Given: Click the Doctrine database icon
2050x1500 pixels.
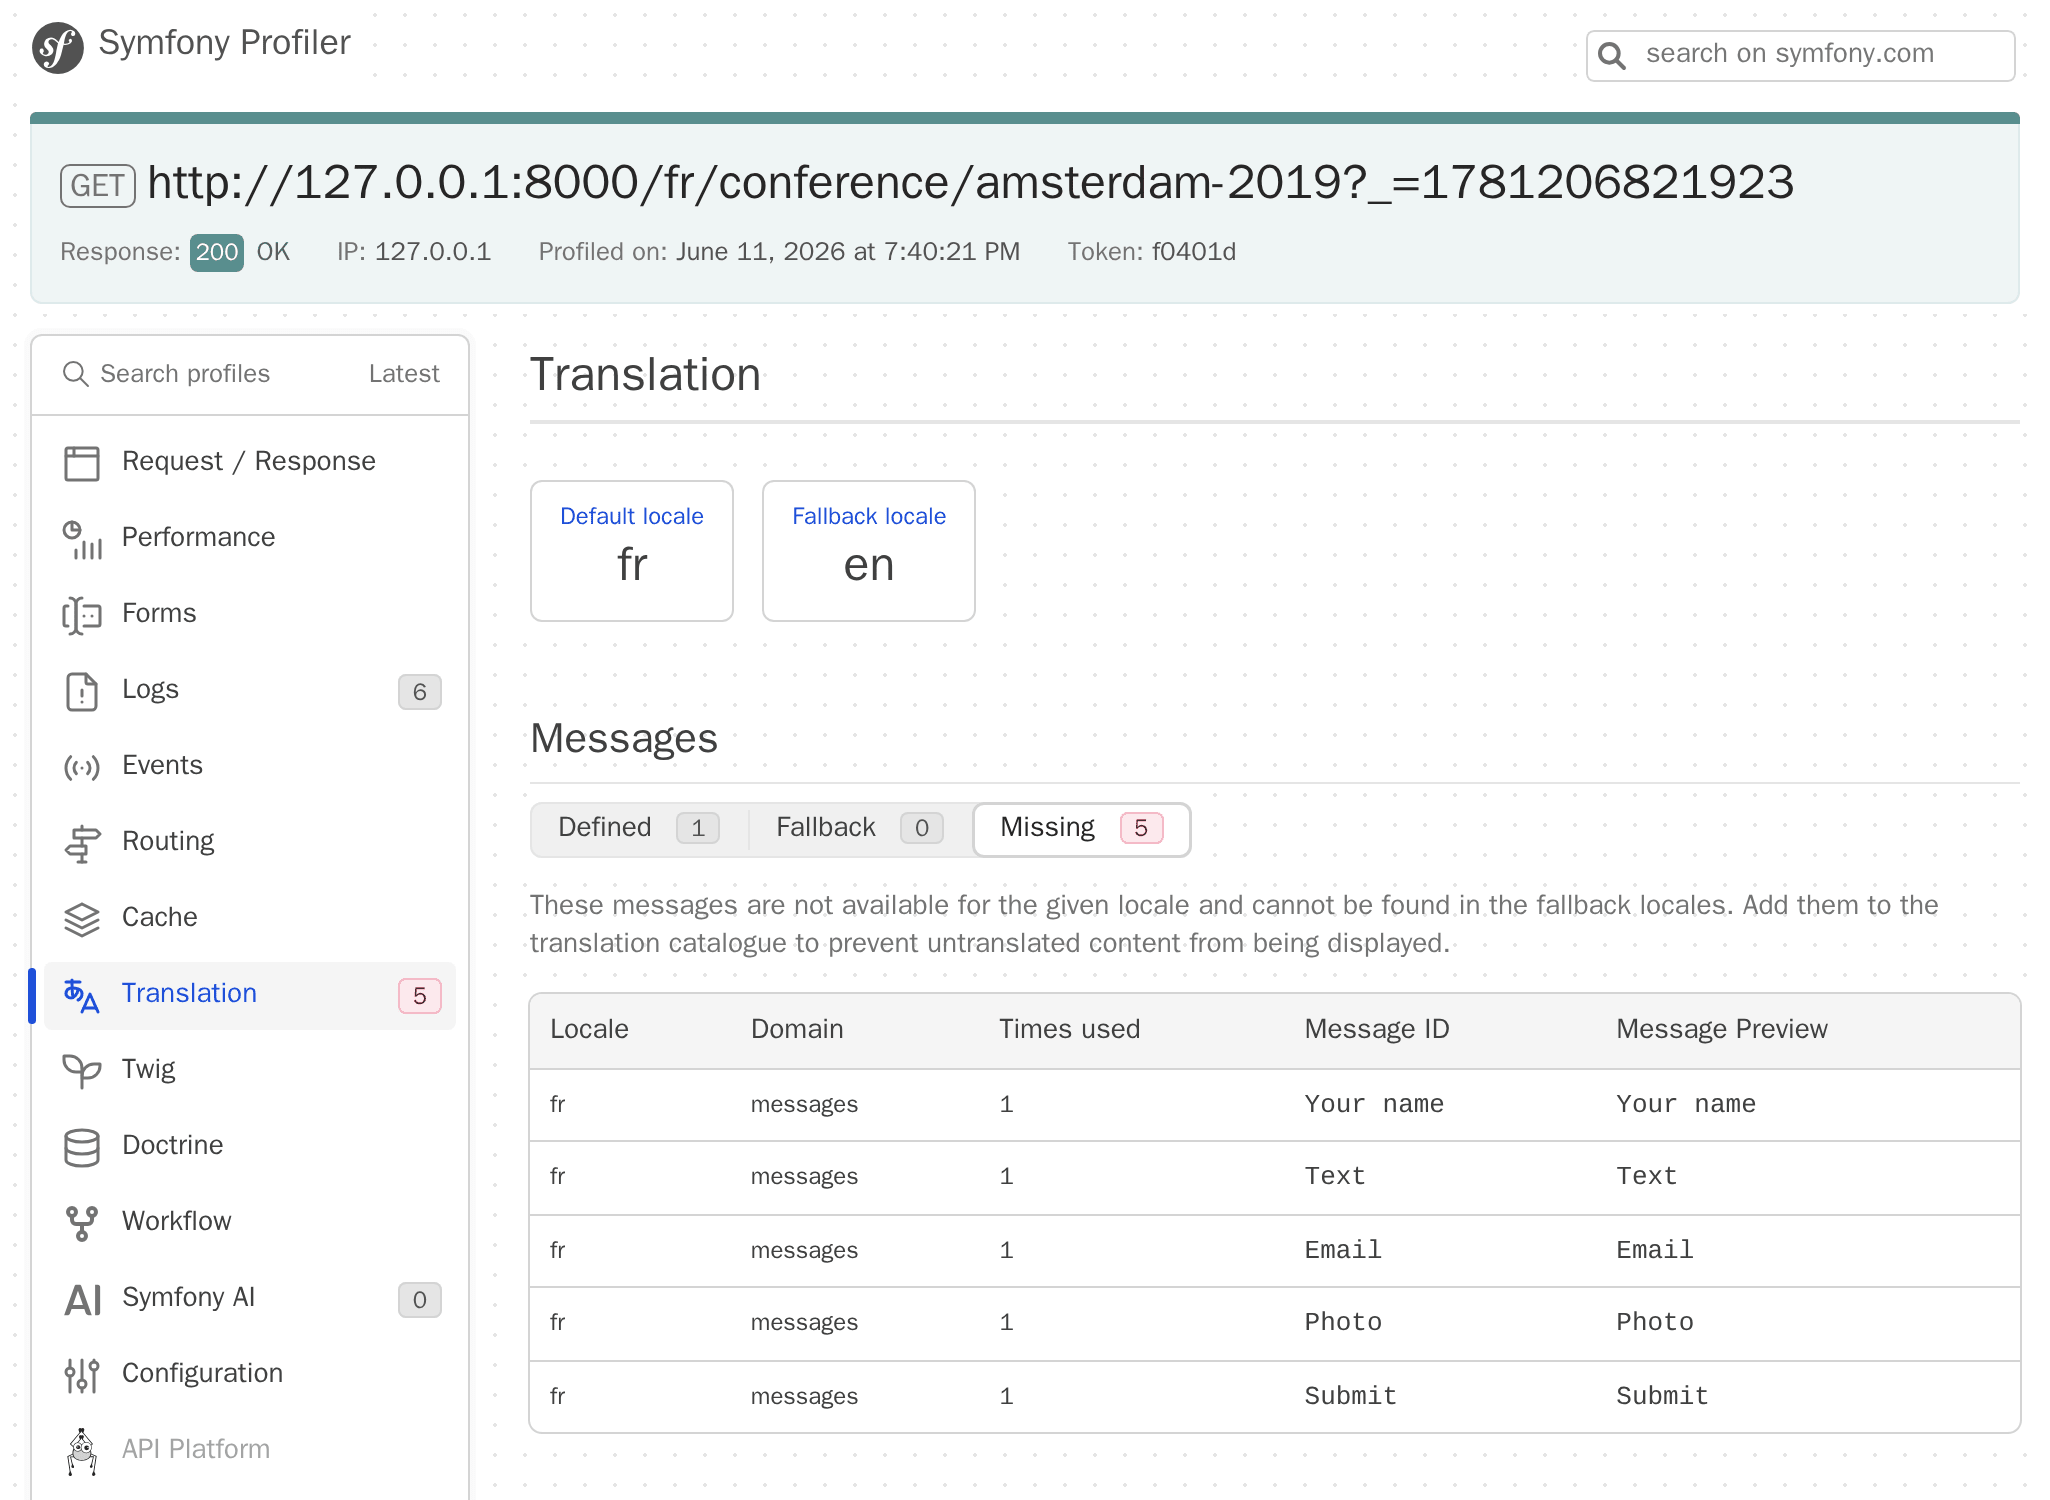Looking at the screenshot, I should (x=82, y=1147).
